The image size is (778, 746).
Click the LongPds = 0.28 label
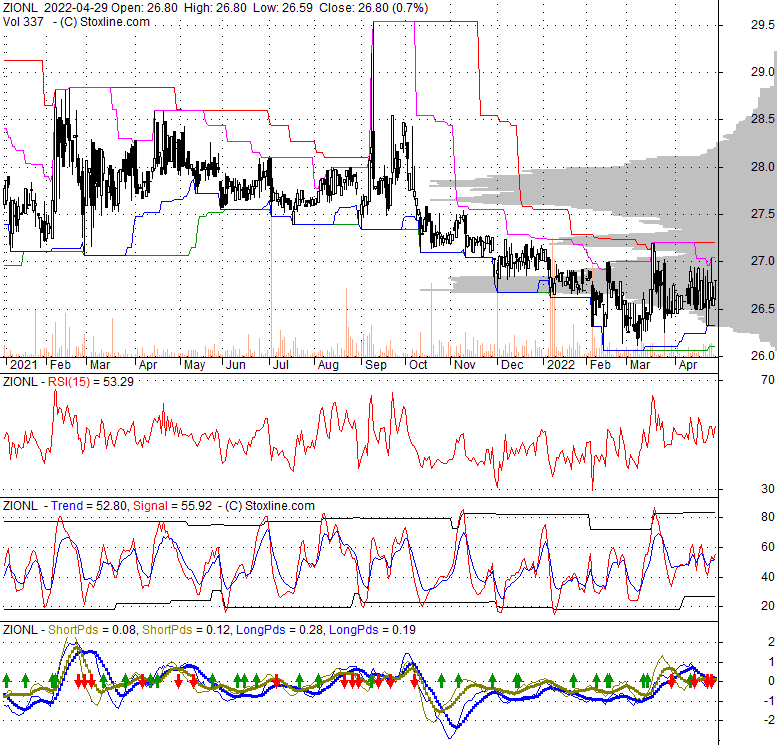[x=280, y=629]
